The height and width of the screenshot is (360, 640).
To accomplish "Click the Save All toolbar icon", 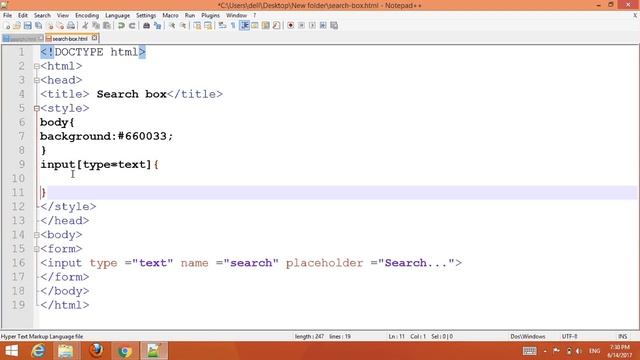I will [x=38, y=26].
